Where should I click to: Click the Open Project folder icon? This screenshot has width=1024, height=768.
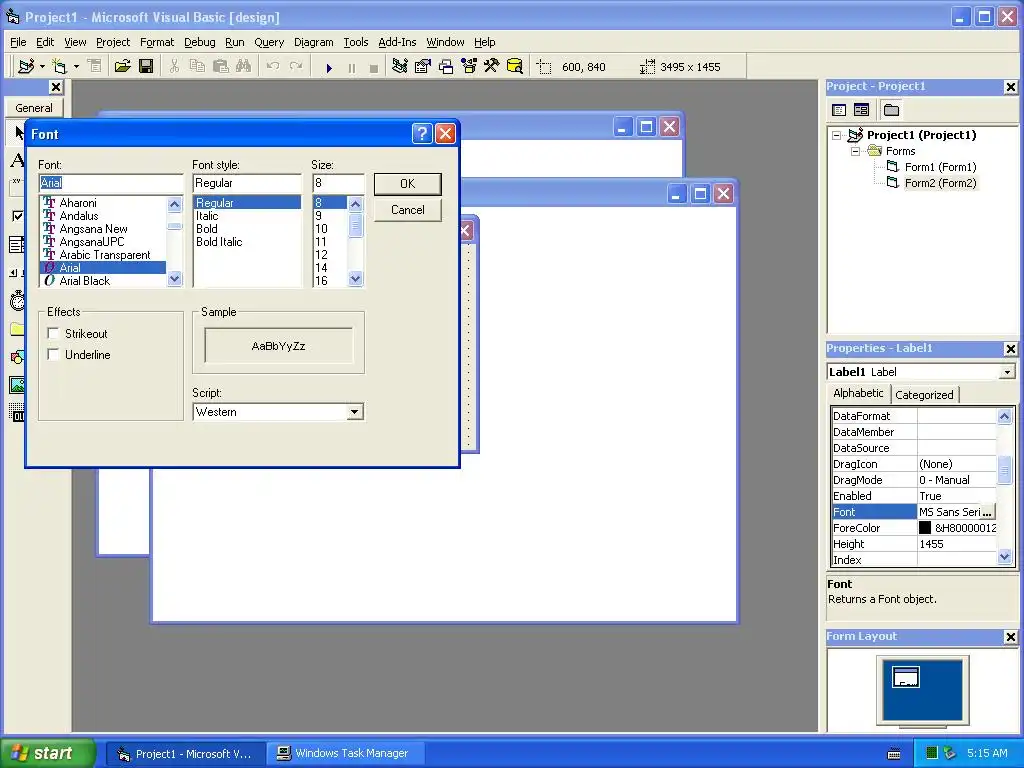[x=122, y=66]
